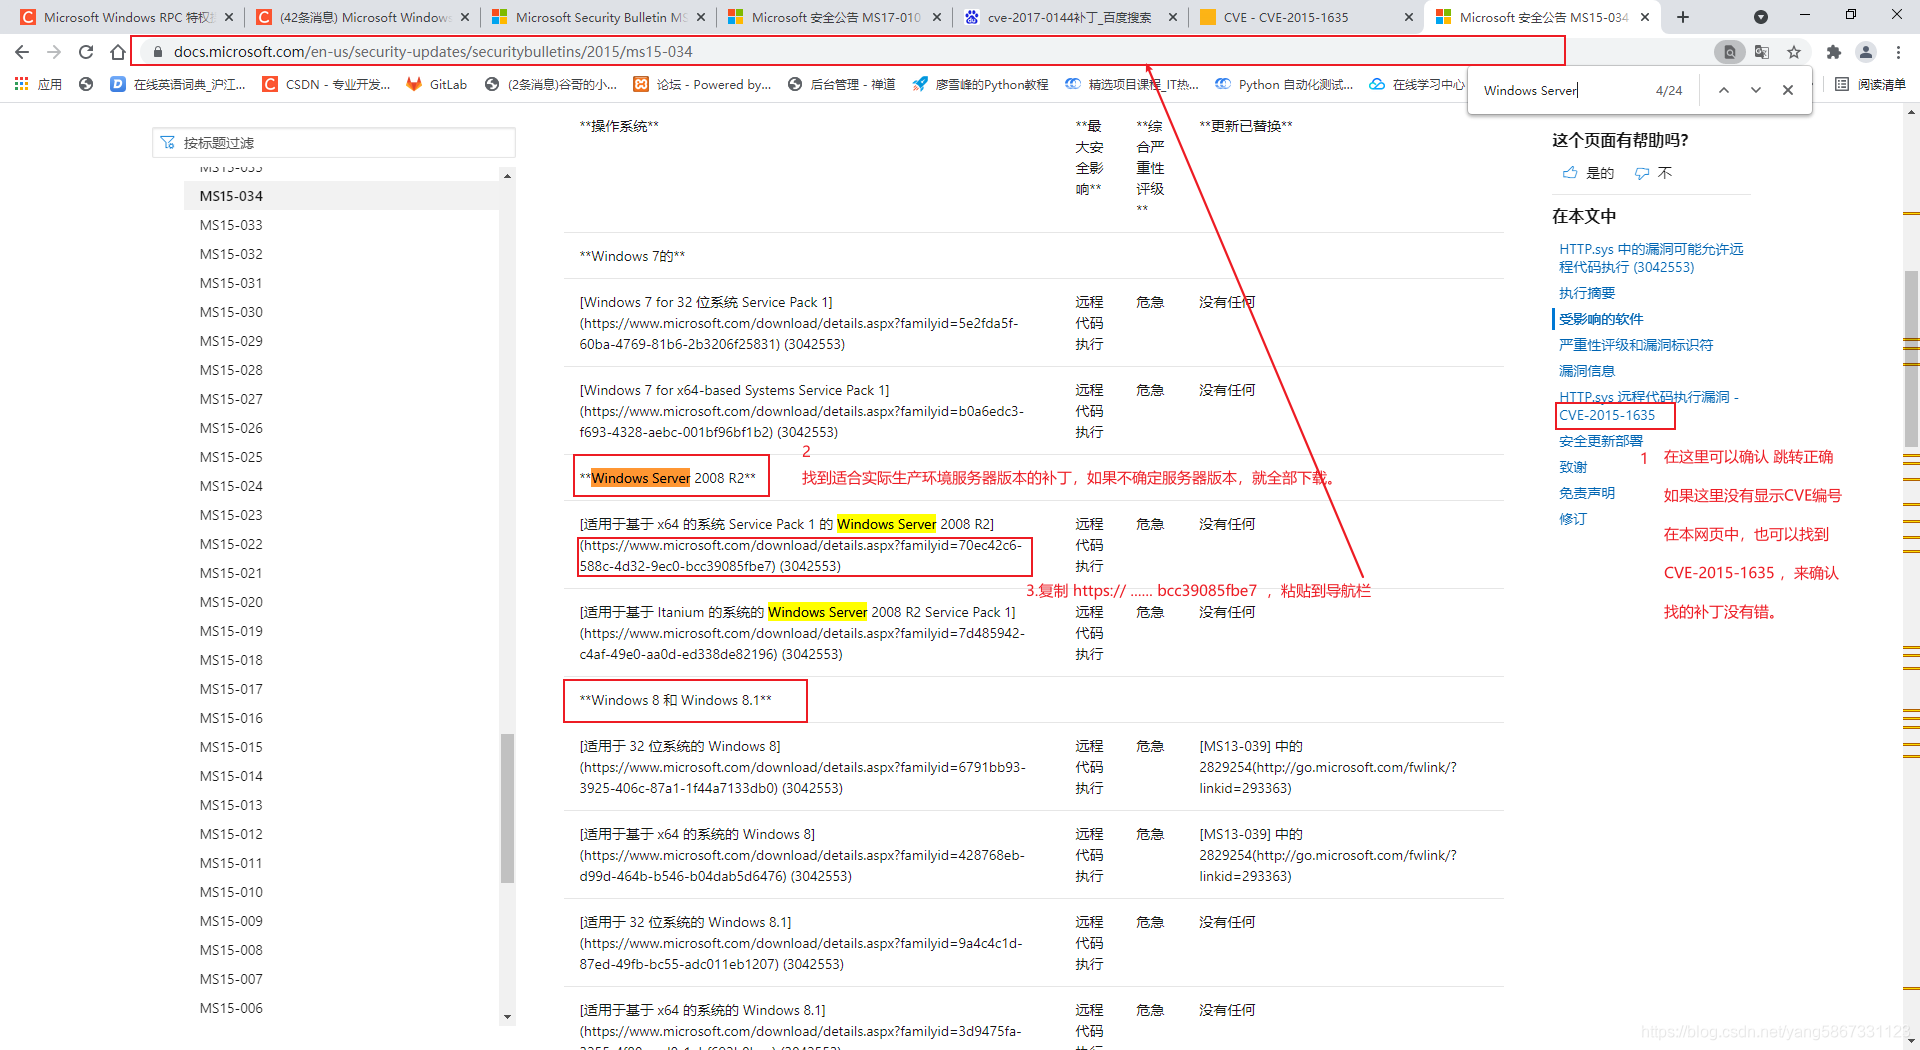Open the tab search dropdown icon
The image size is (1920, 1050).
click(1761, 17)
